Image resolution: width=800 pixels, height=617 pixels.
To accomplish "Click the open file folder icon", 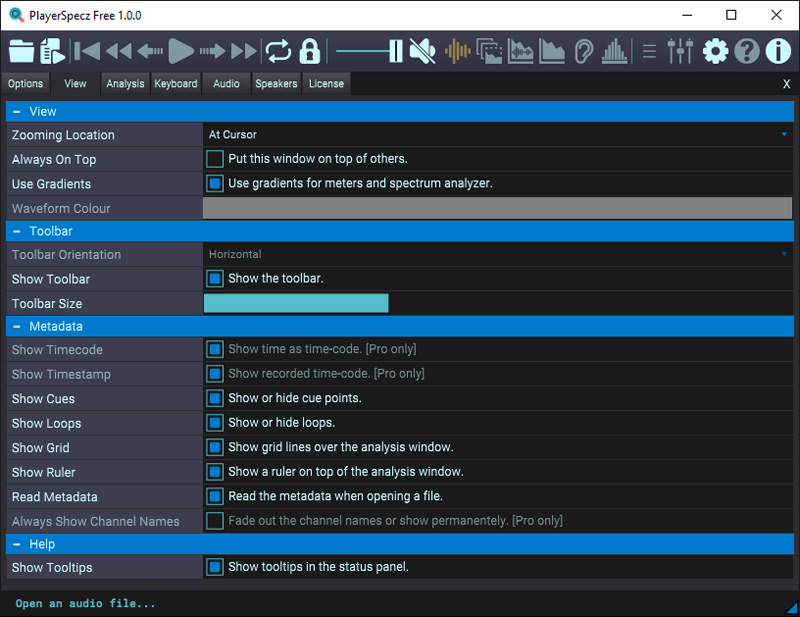I will (x=21, y=51).
